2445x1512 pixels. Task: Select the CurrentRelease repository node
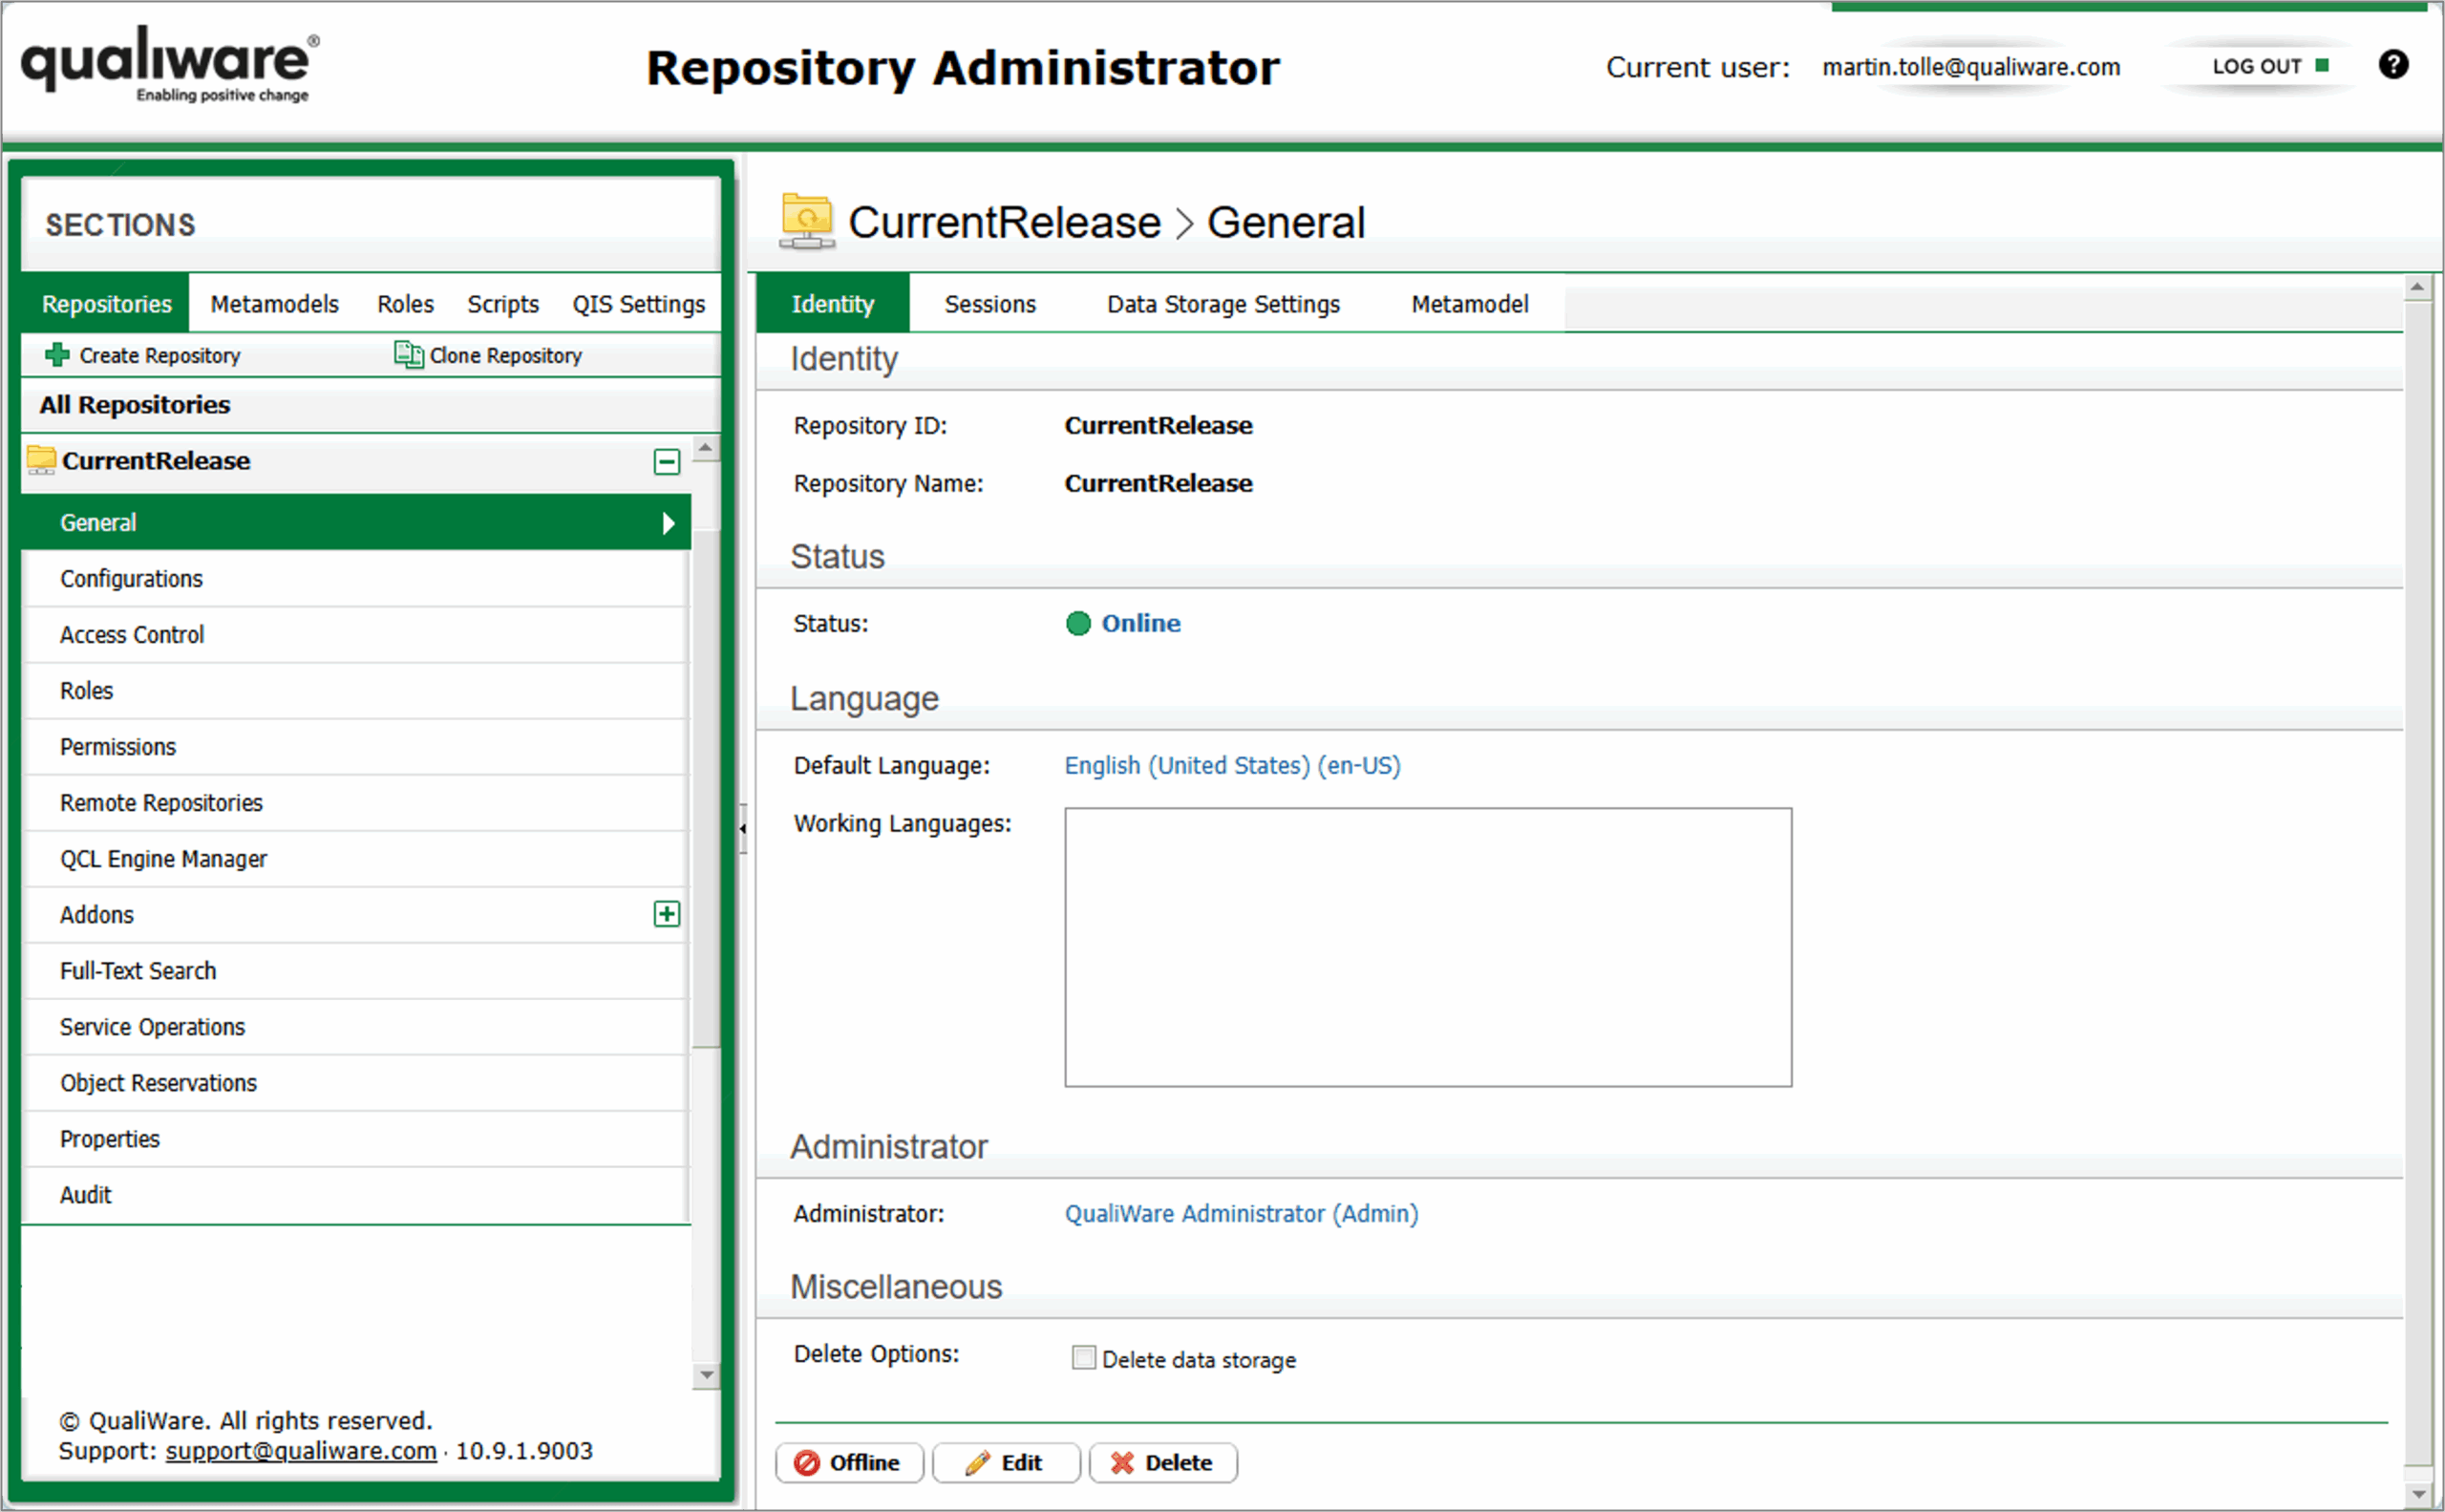click(356, 461)
